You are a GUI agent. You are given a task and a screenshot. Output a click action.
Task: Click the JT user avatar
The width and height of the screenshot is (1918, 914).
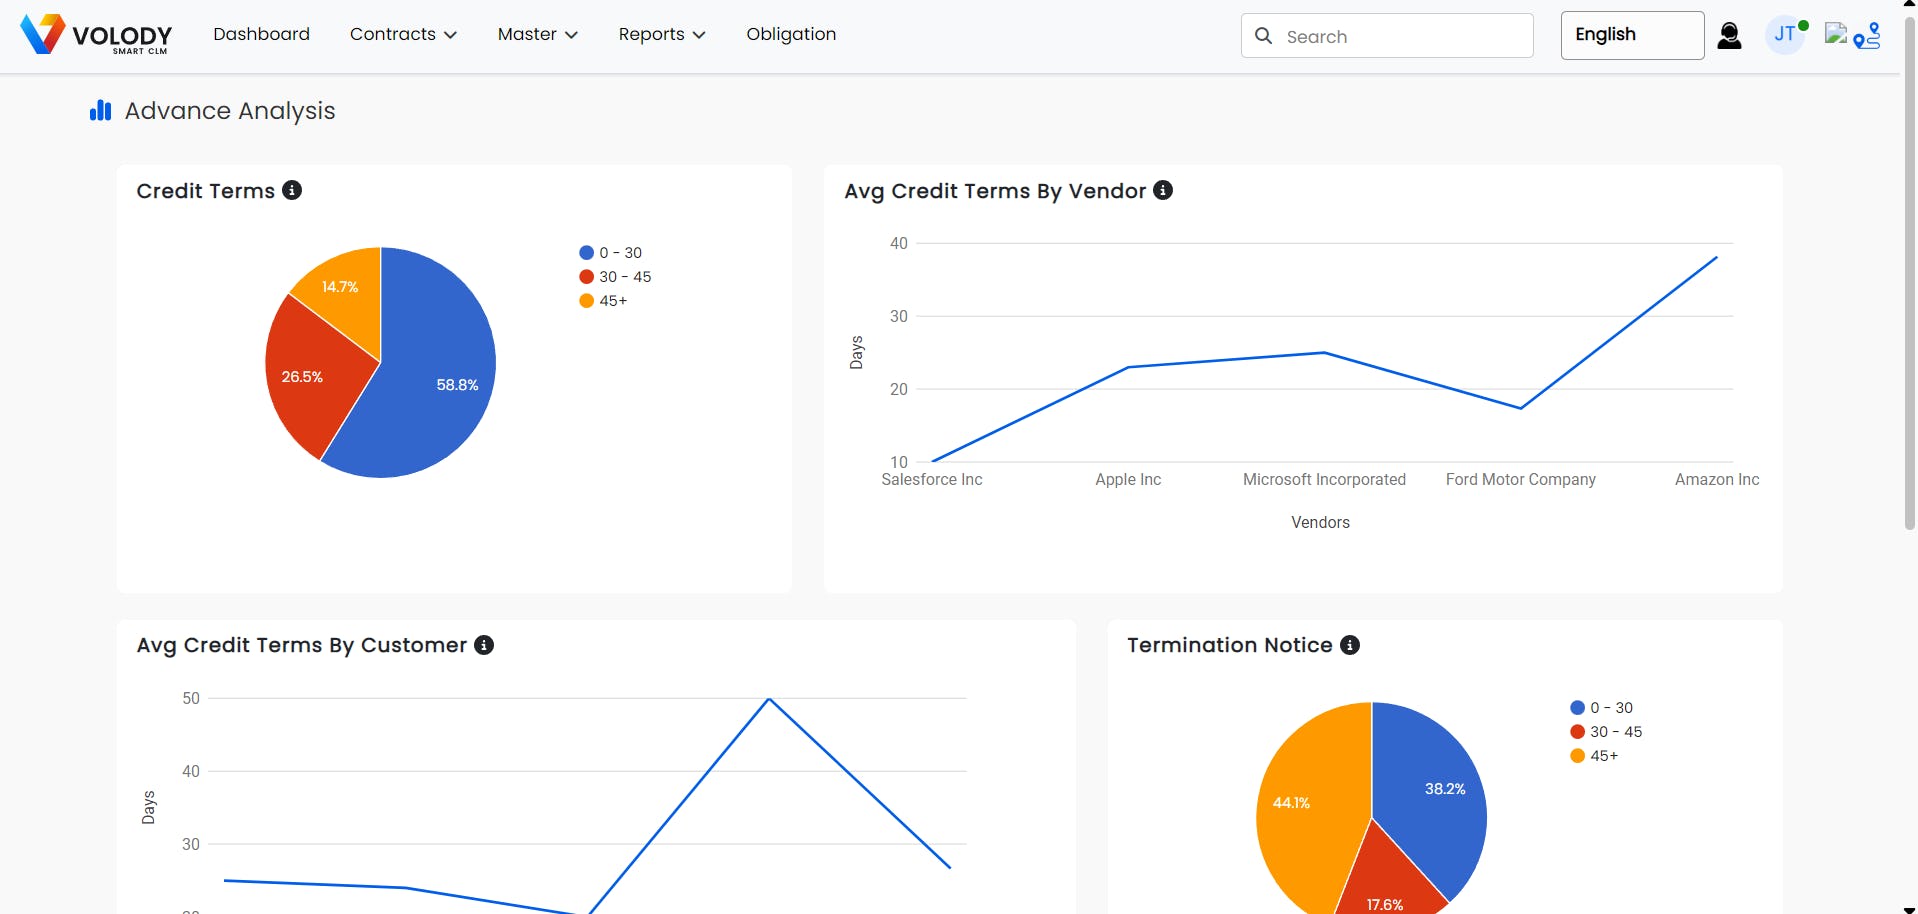click(1784, 34)
